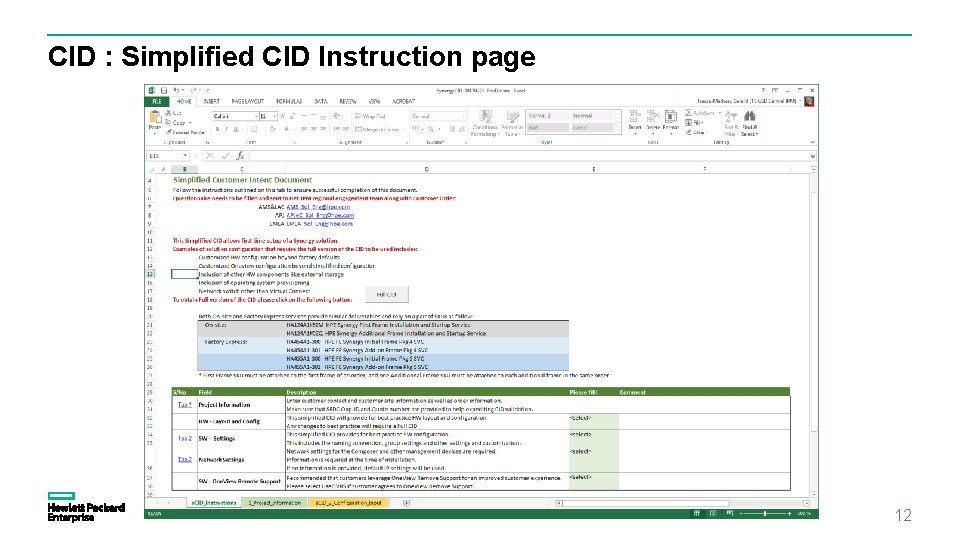960x540 pixels.
Task: Collapse the ribbon with the chevron
Action: click(x=812, y=142)
